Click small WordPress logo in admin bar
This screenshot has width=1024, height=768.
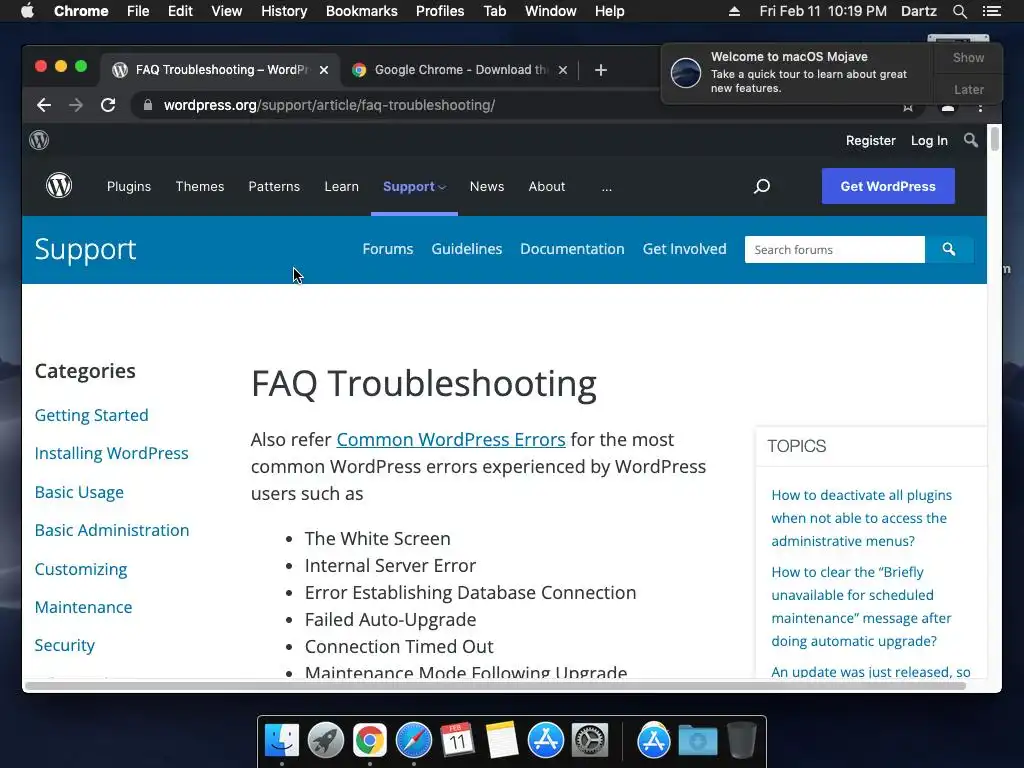[x=39, y=140]
